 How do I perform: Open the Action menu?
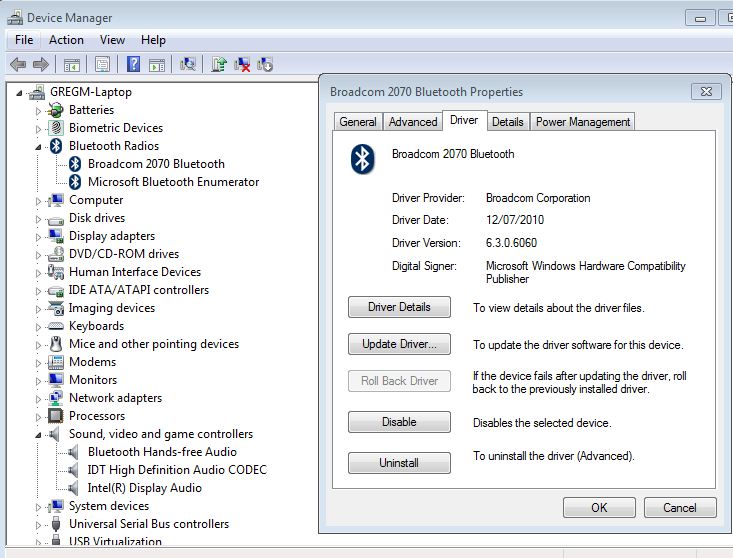(x=66, y=40)
